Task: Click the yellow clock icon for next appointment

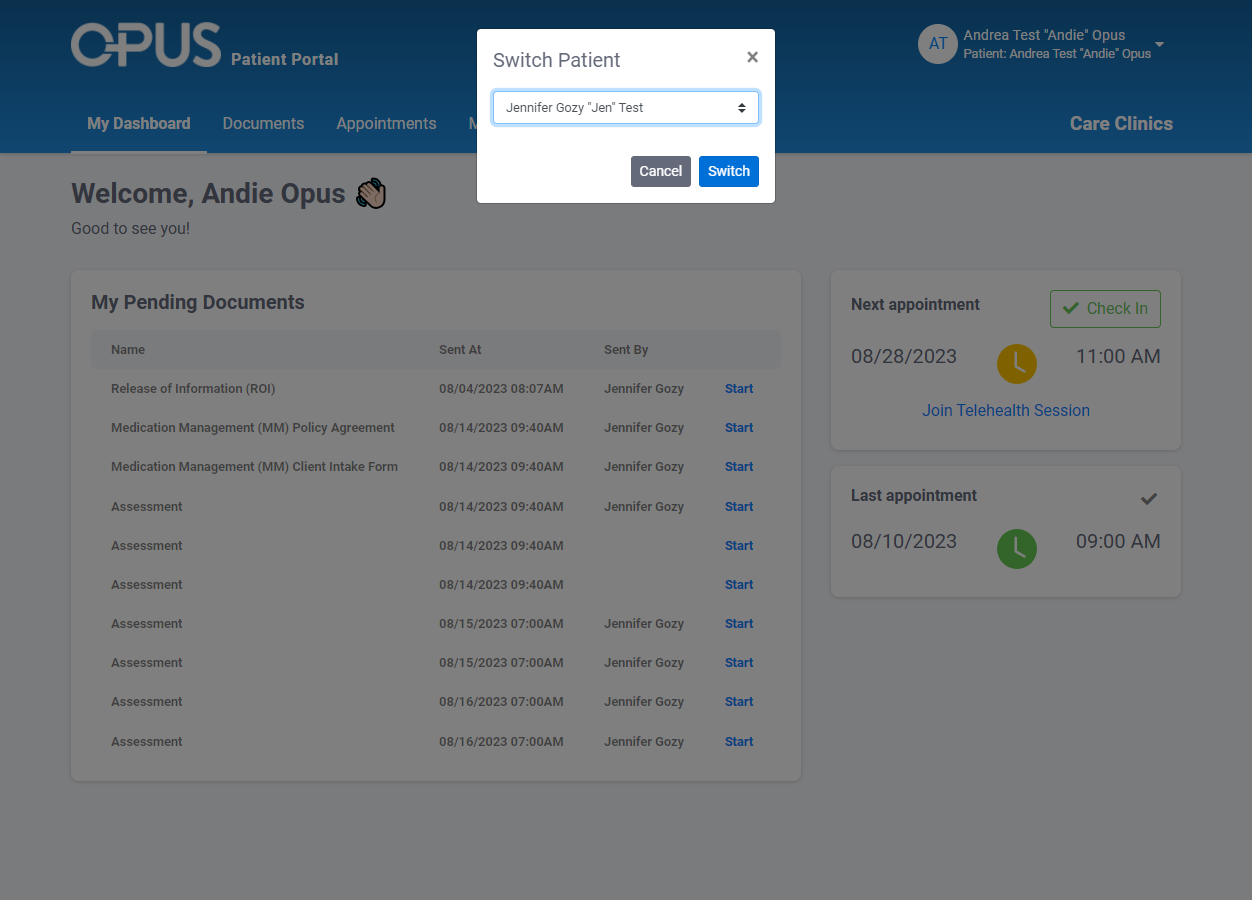Action: click(1017, 363)
